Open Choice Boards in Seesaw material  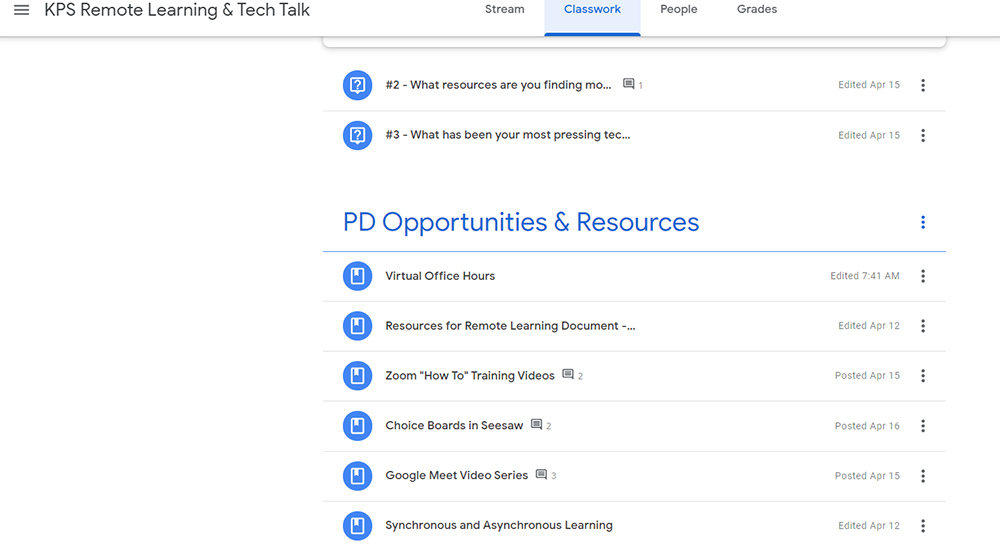(x=454, y=425)
